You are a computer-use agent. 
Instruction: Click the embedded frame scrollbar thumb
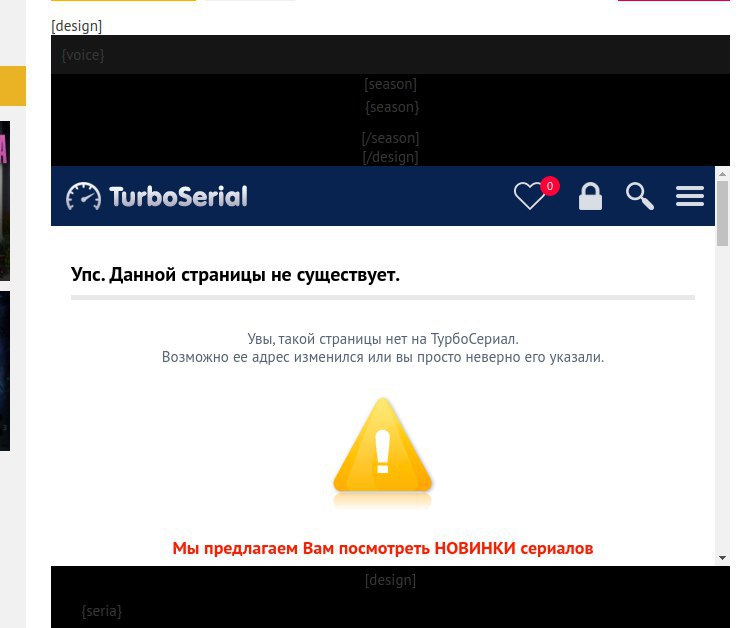[722, 213]
